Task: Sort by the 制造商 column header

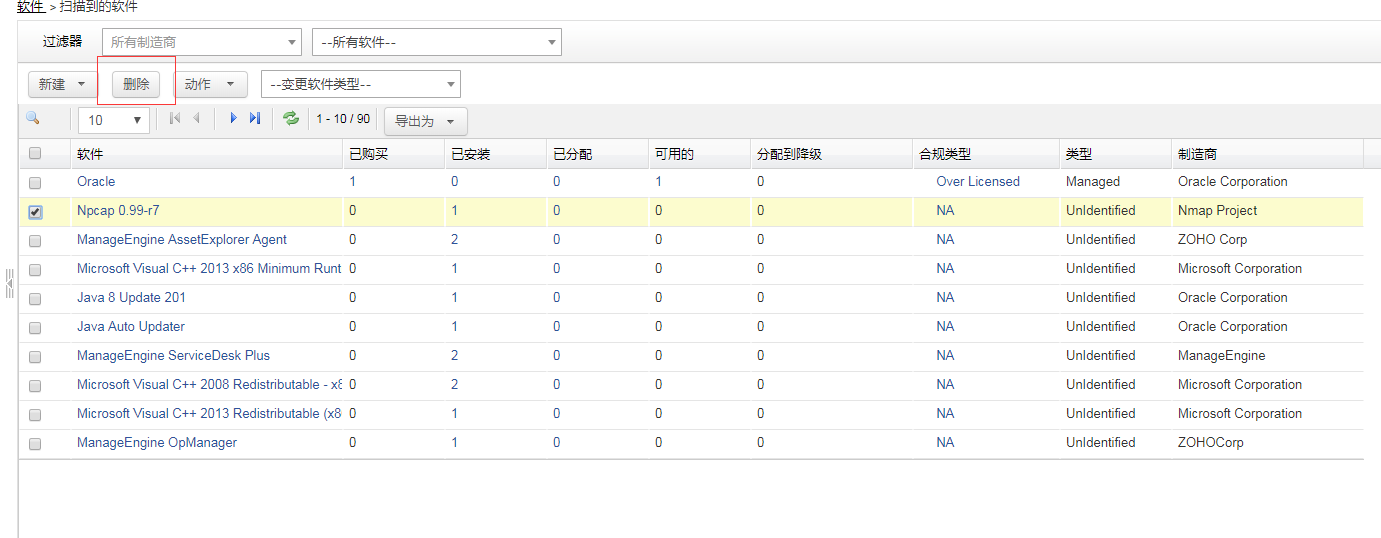Action: click(x=1197, y=154)
